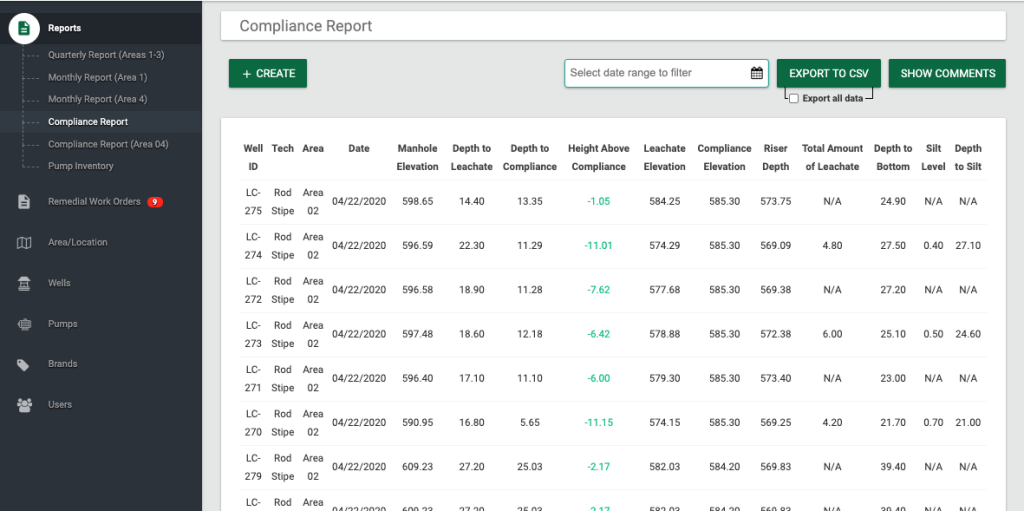Open Quarterly Report (Areas 1-3)
The image size is (1024, 511).
106,55
